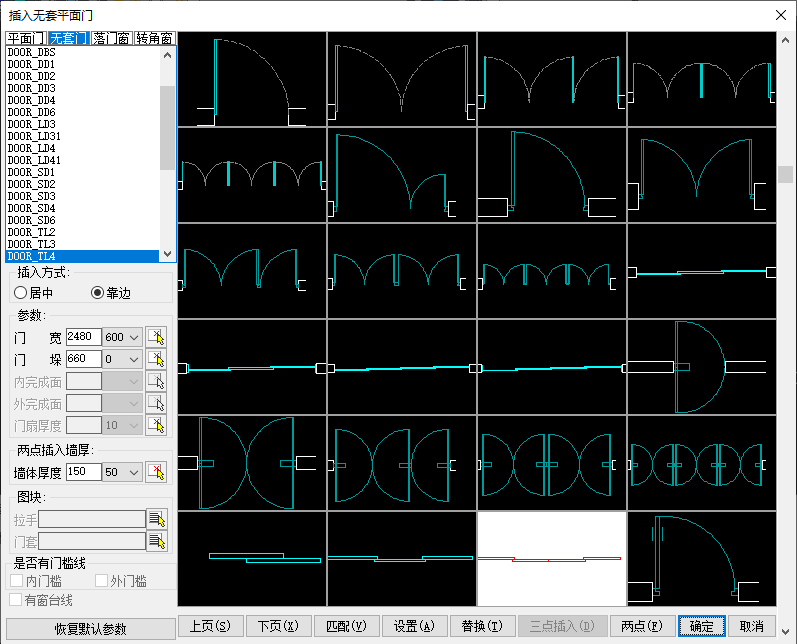Screen dimensions: 797x644
Task: Click the browse icon next to 拉手 field
Action: [x=157, y=519]
